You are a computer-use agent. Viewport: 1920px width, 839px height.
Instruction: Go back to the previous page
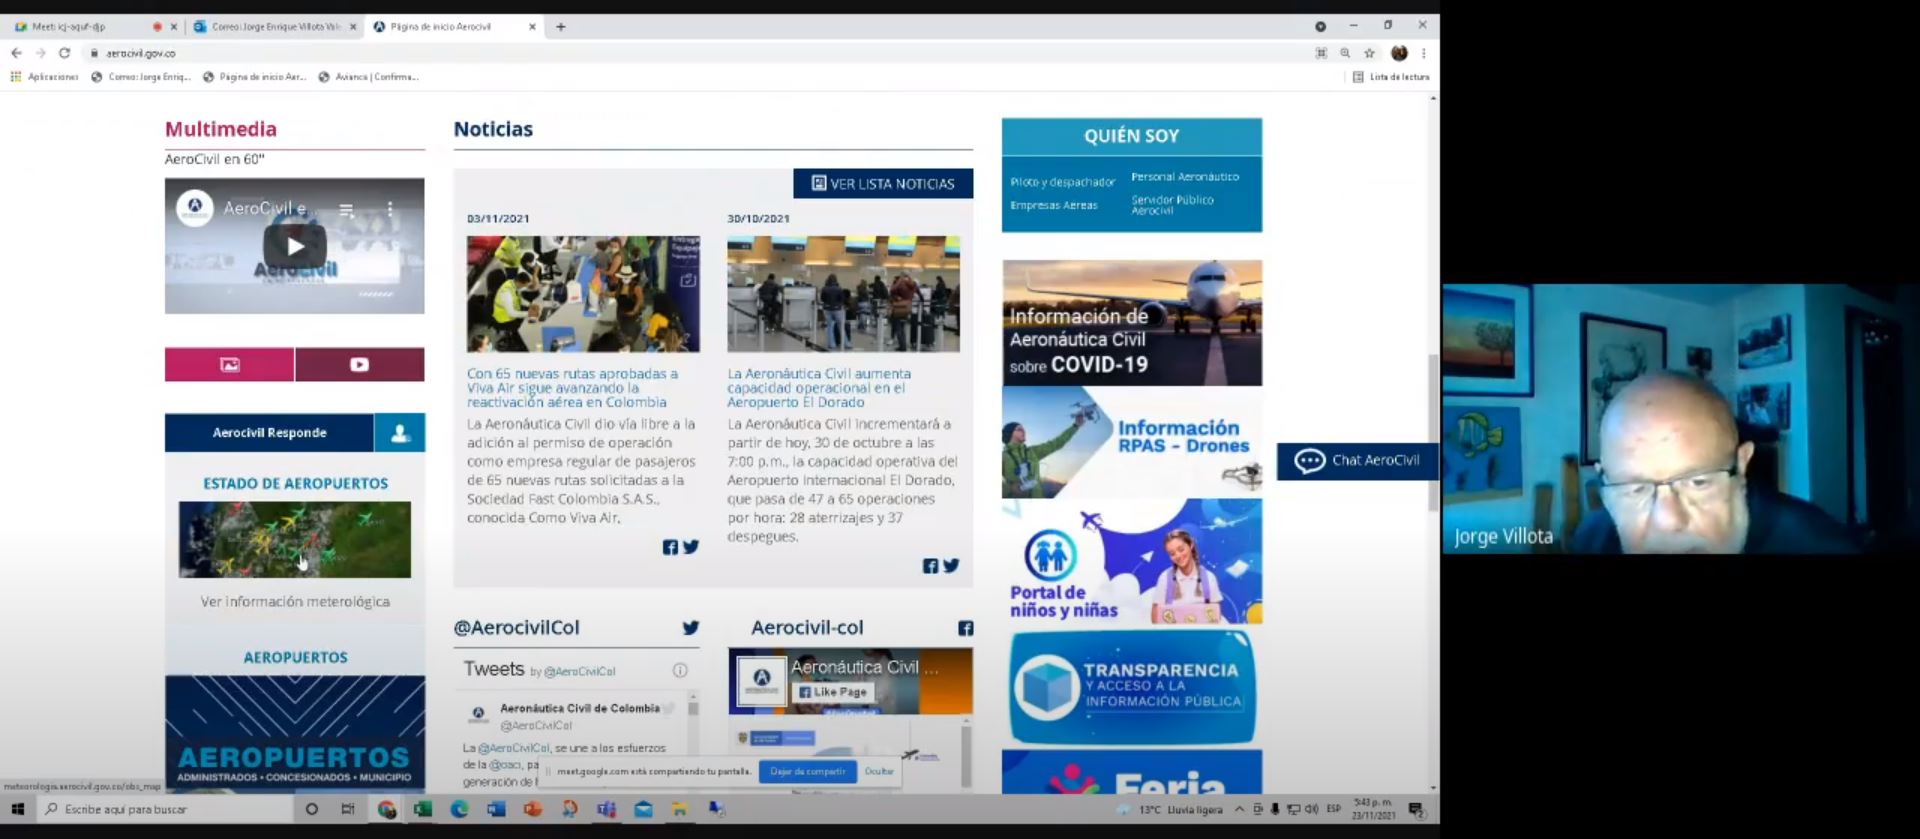coord(16,53)
